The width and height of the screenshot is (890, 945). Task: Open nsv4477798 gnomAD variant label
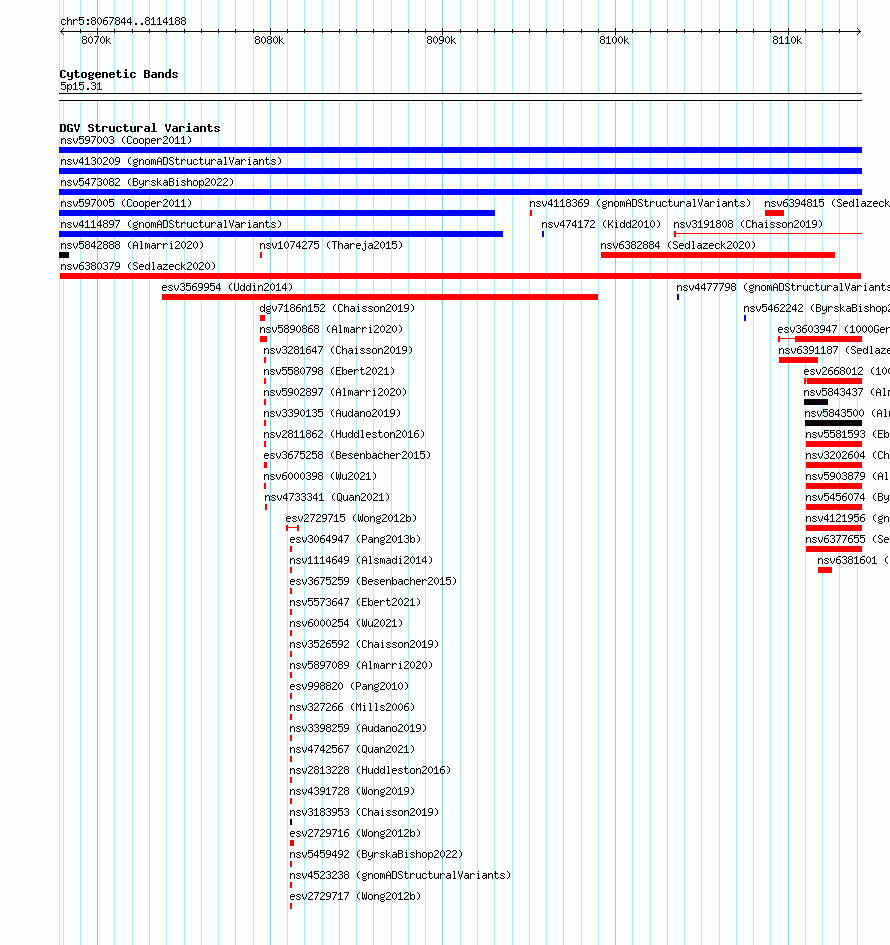pos(783,287)
